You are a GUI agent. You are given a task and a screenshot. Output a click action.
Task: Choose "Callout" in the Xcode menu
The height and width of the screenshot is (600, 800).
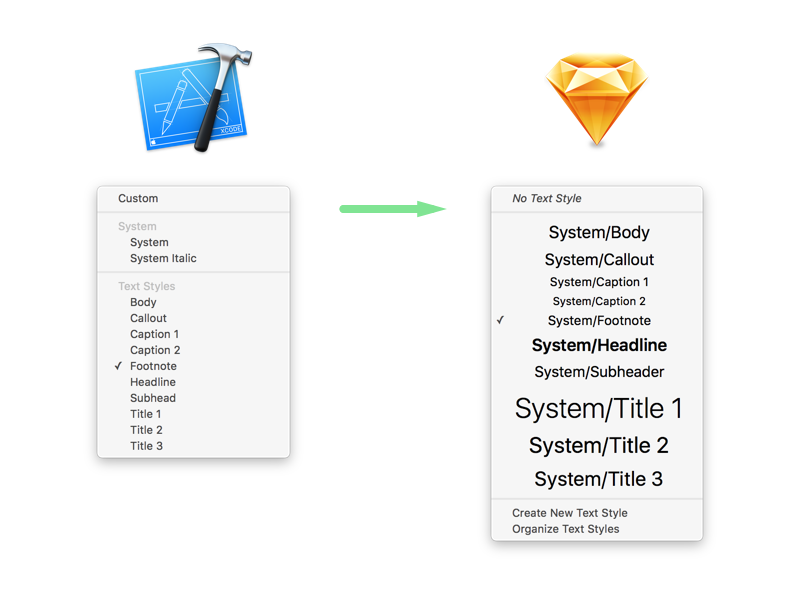click(148, 318)
